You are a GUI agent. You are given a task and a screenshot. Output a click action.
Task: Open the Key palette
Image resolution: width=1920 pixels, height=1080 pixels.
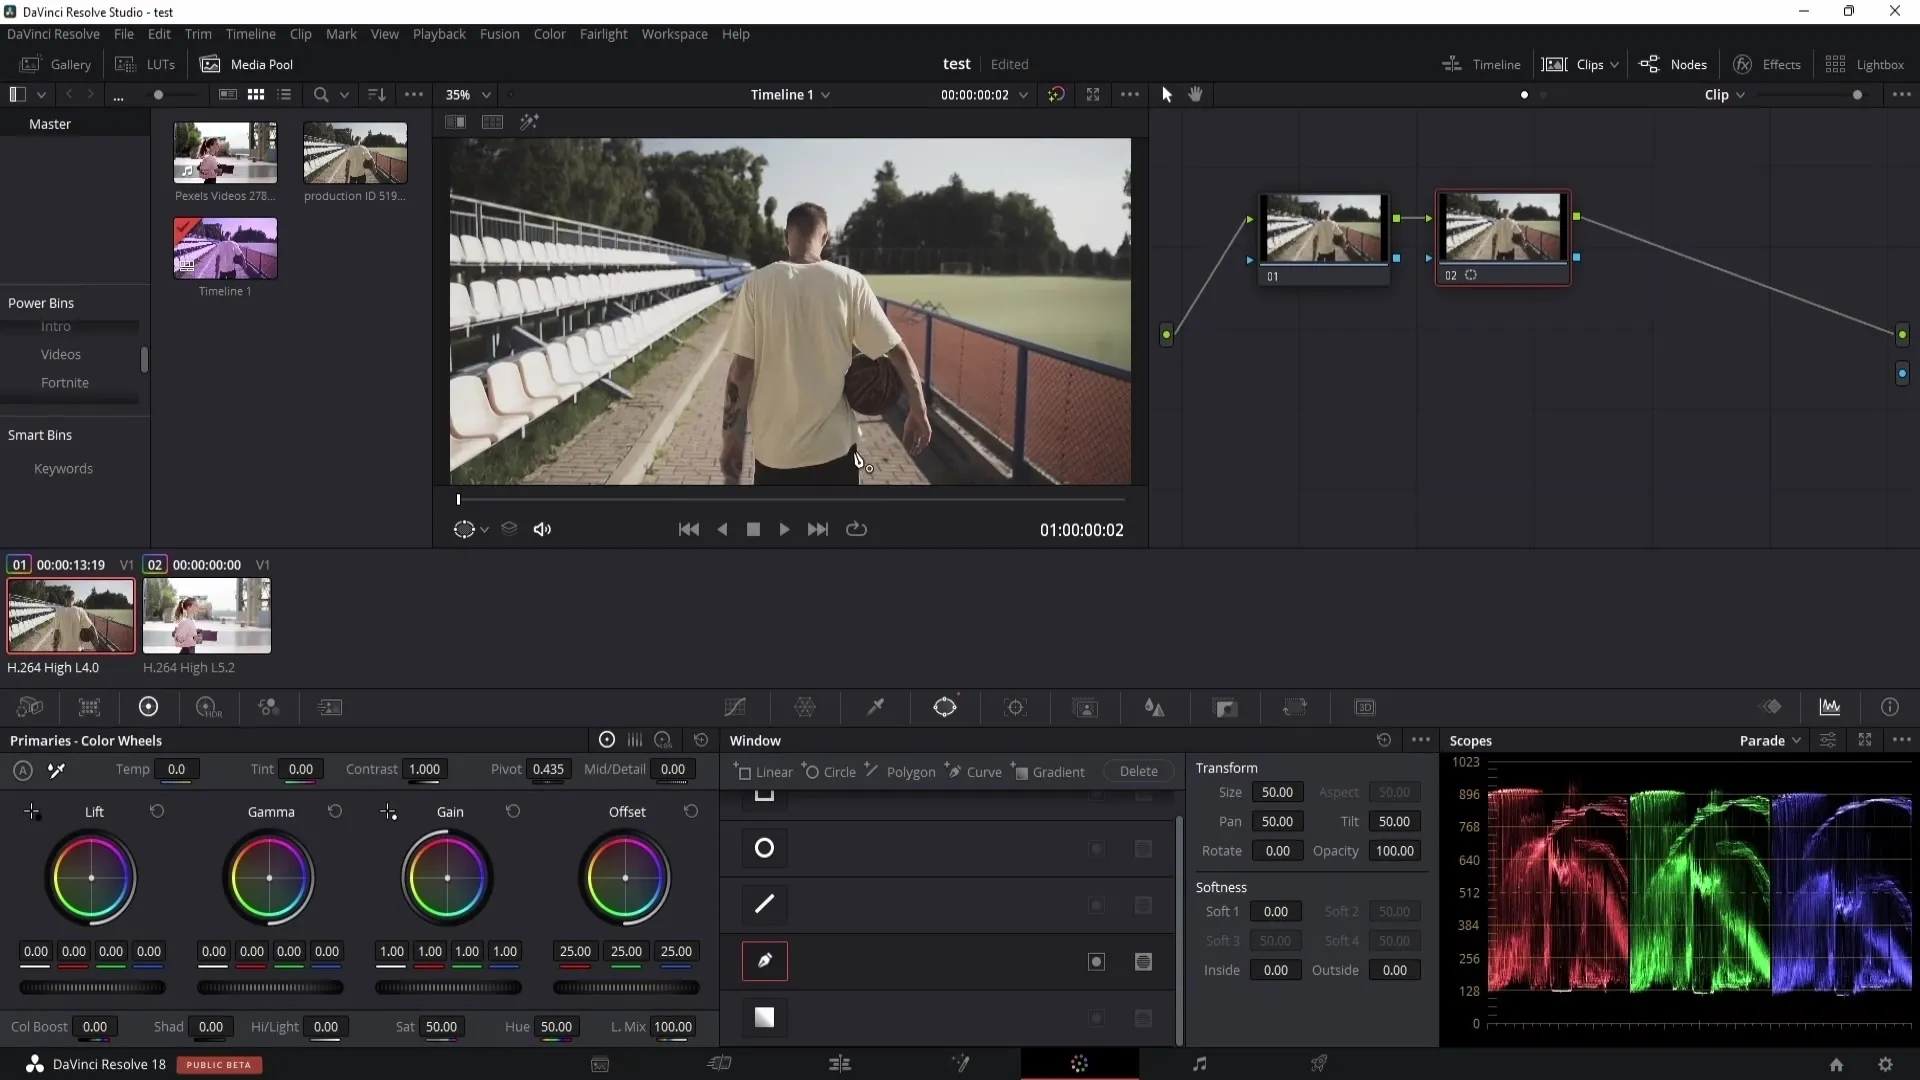click(1225, 708)
